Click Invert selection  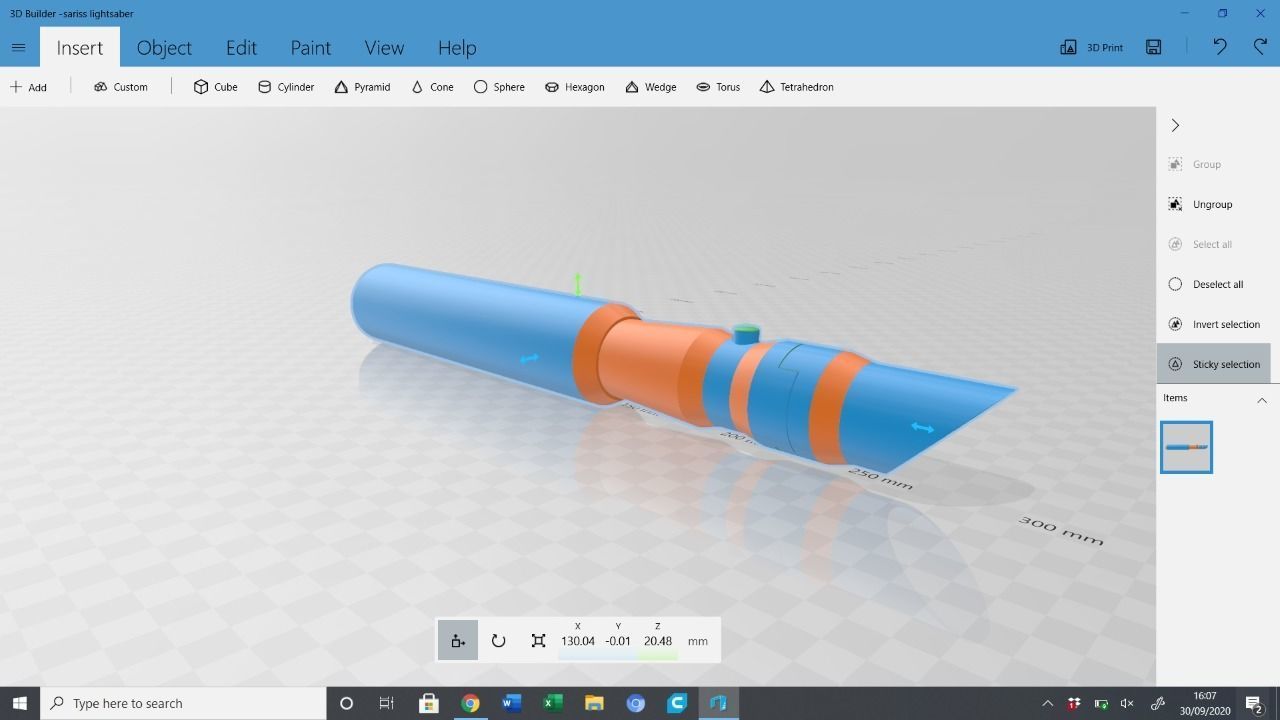1213,324
